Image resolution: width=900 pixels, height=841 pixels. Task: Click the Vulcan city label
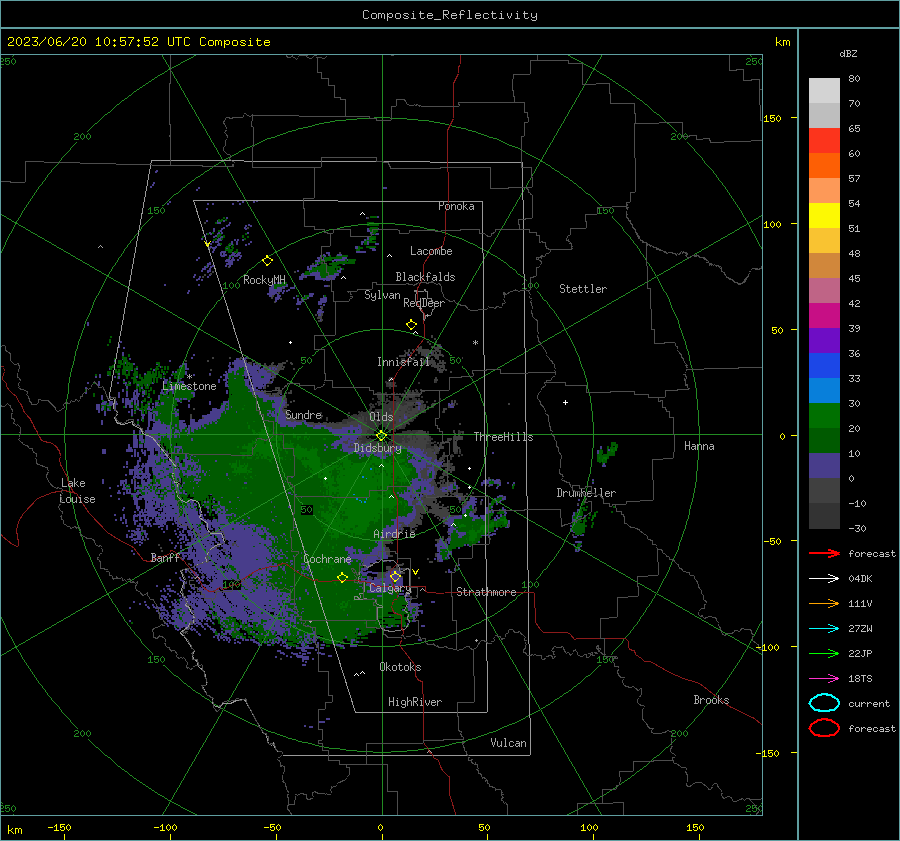click(x=508, y=743)
